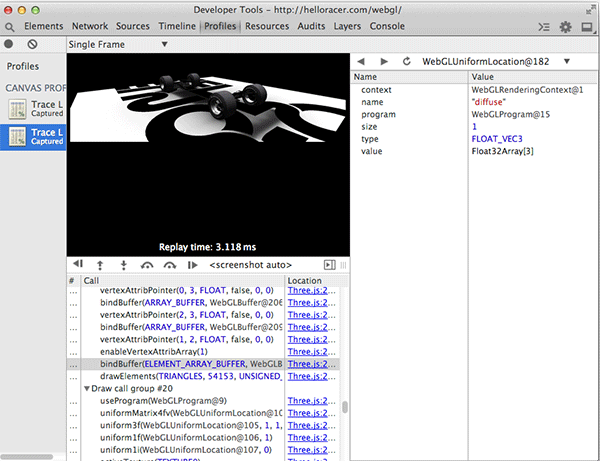The width and height of the screenshot is (600, 461).
Task: Open the WebGLUniformLocation@182 resource dropdown
Action: coord(496,62)
